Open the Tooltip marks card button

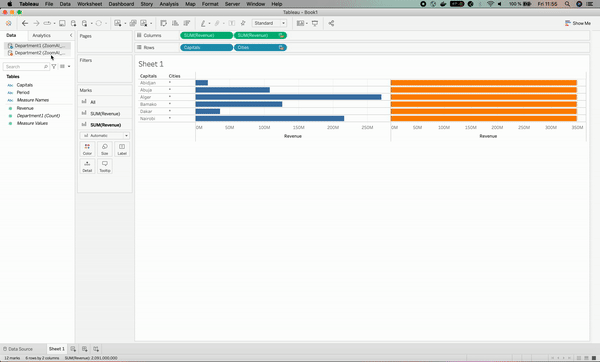(x=105, y=166)
